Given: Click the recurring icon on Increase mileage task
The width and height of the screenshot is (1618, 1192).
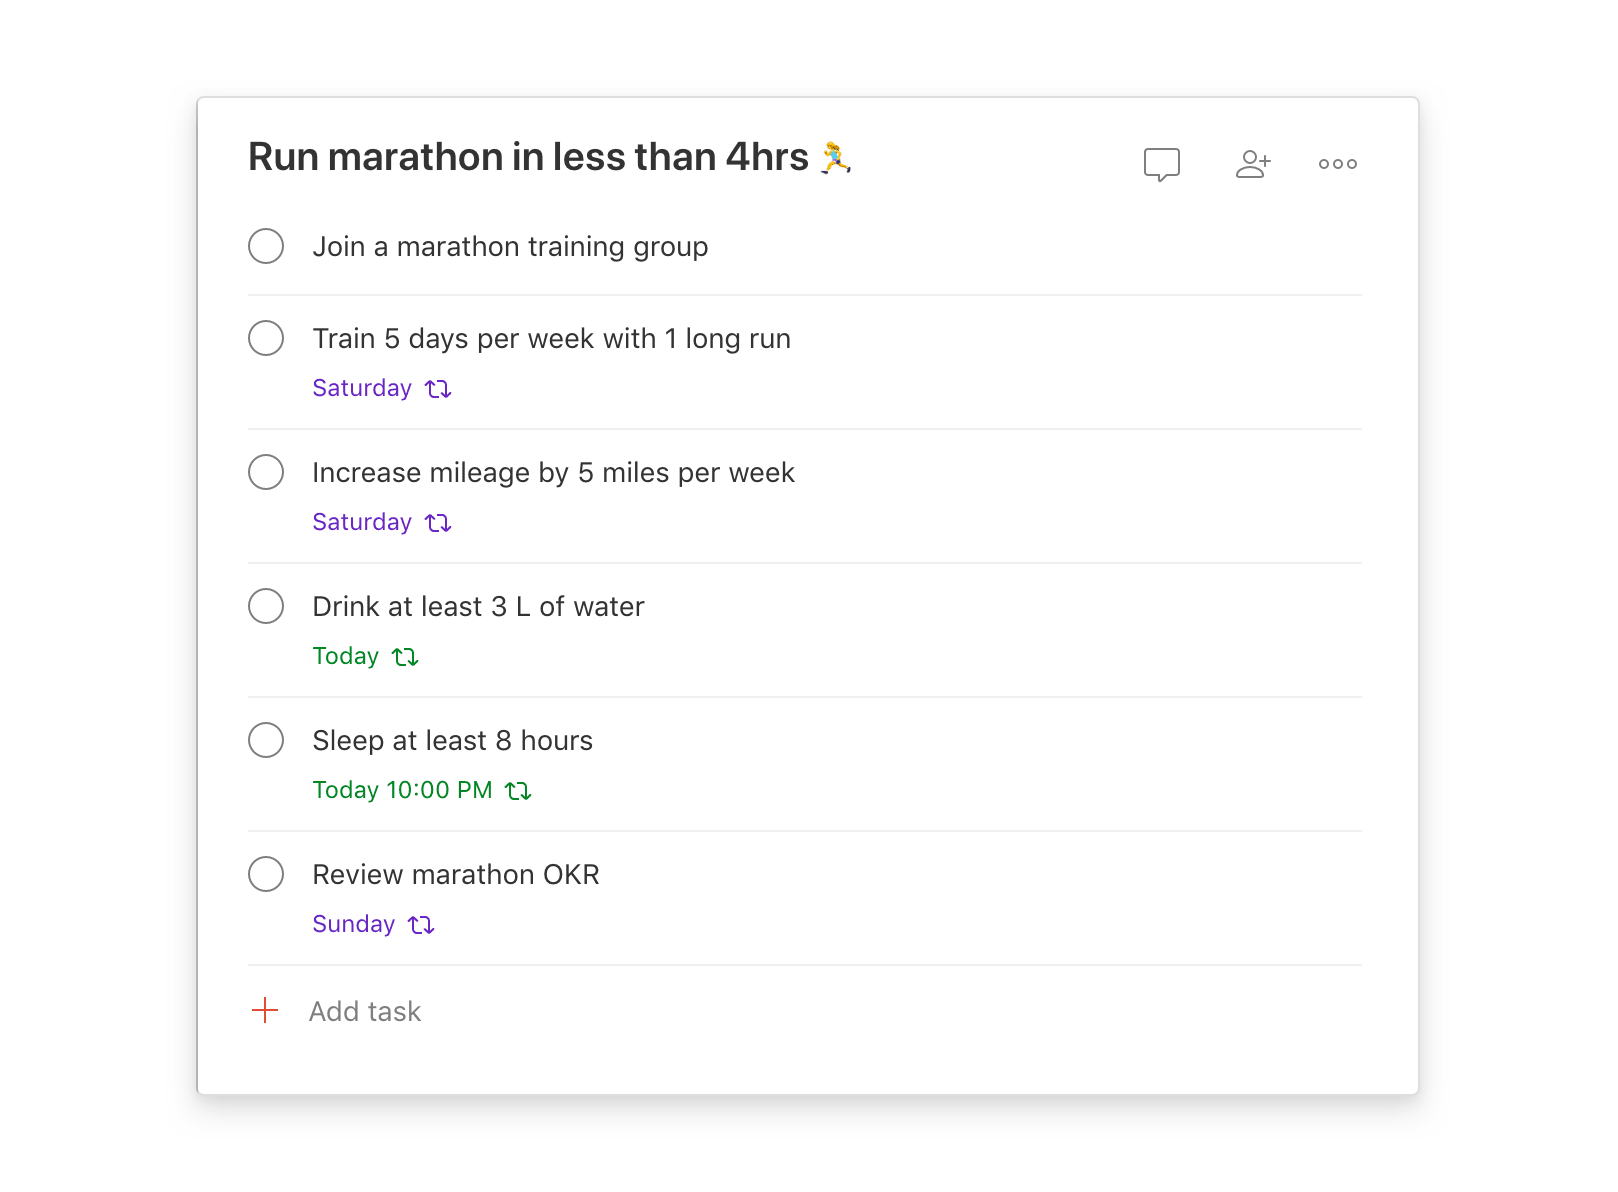Looking at the screenshot, I should (x=438, y=522).
